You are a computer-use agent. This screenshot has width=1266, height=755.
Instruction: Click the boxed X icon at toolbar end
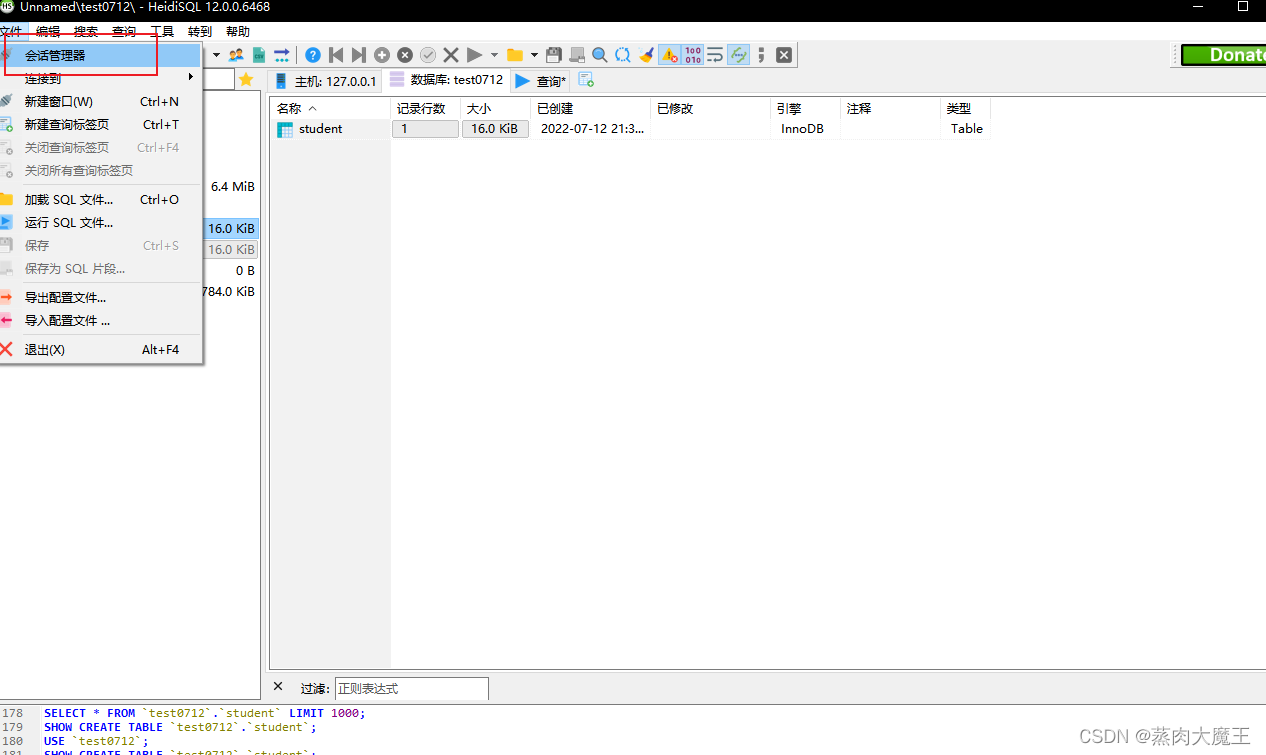(x=784, y=55)
